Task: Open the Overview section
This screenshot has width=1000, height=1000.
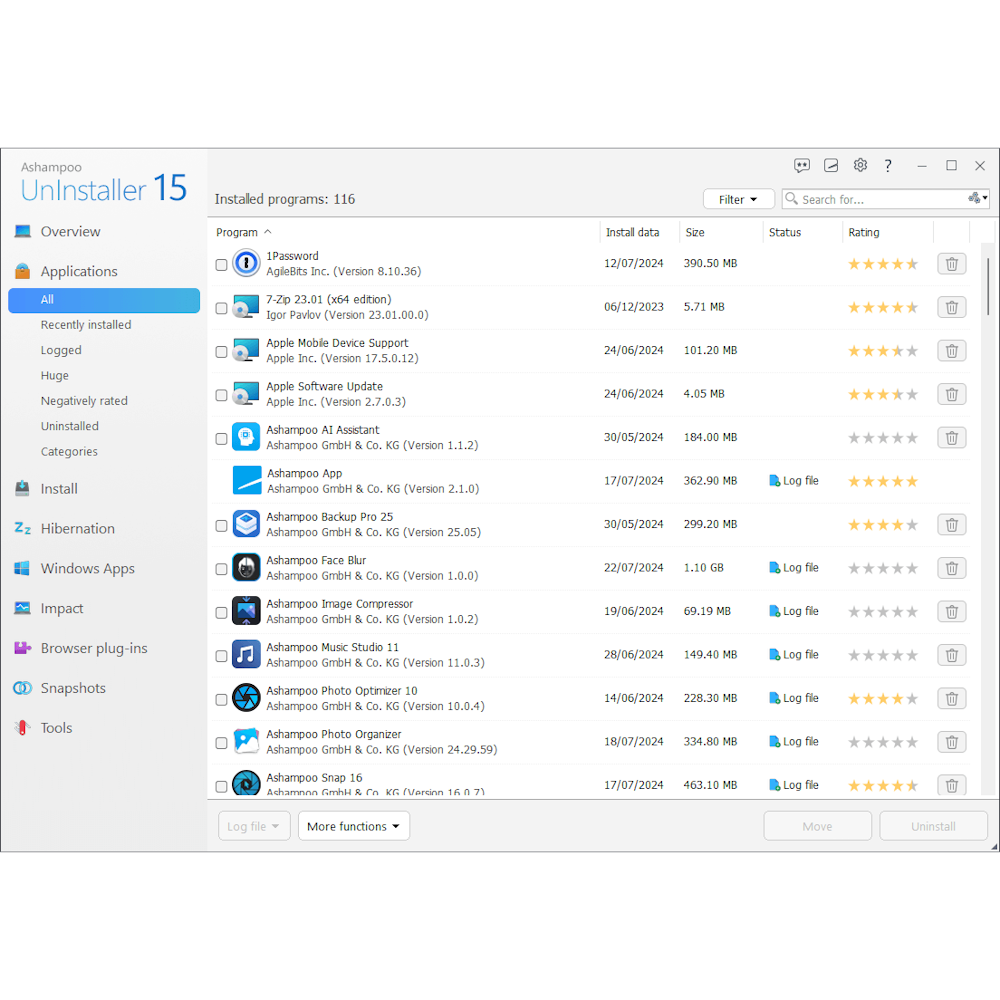Action: pyautogui.click(x=70, y=232)
